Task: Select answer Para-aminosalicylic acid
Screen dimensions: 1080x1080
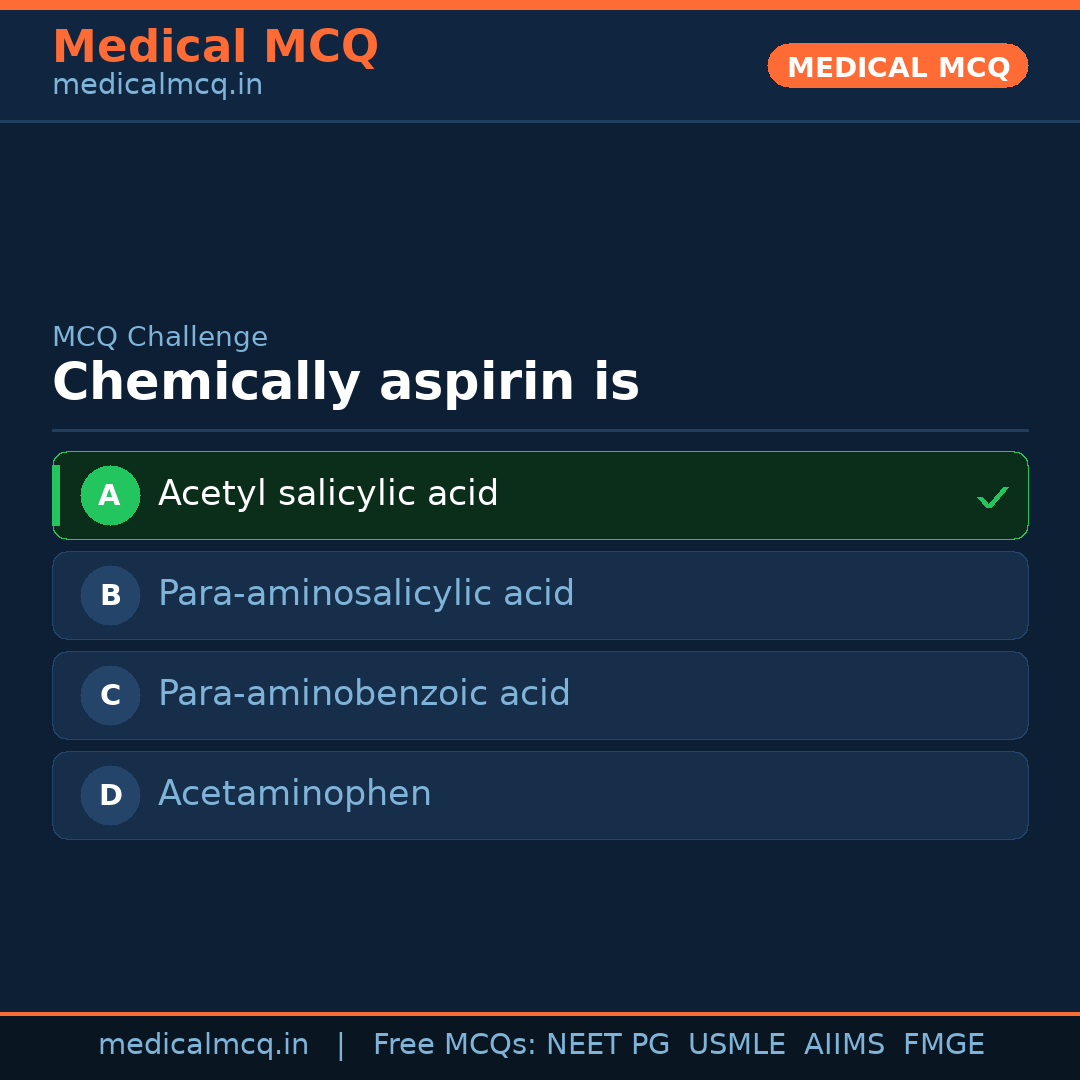Action: (x=366, y=594)
